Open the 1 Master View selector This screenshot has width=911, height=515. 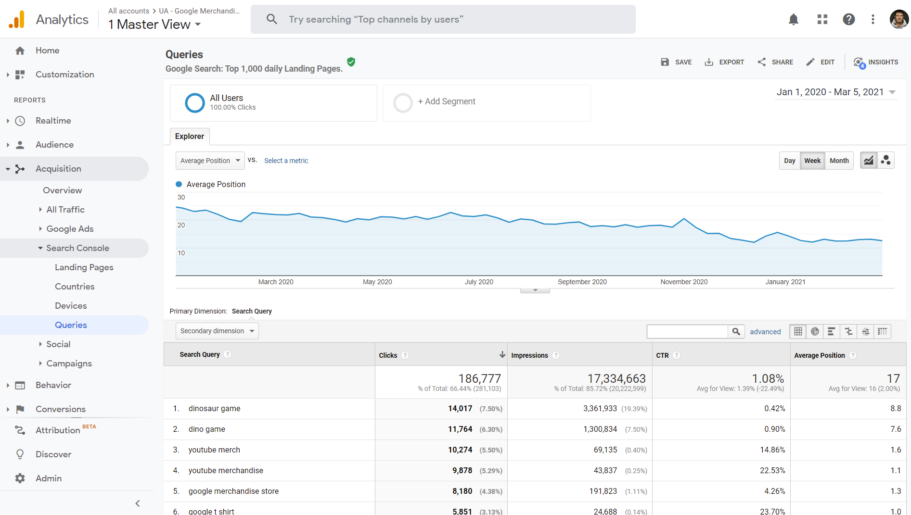pyautogui.click(x=154, y=24)
